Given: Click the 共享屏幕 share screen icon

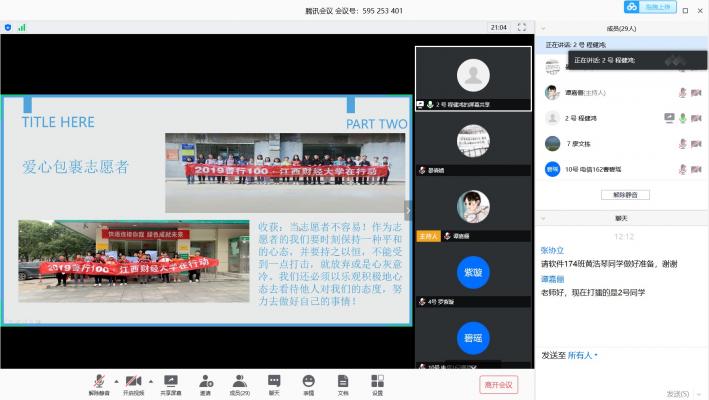Looking at the screenshot, I should 171,383.
